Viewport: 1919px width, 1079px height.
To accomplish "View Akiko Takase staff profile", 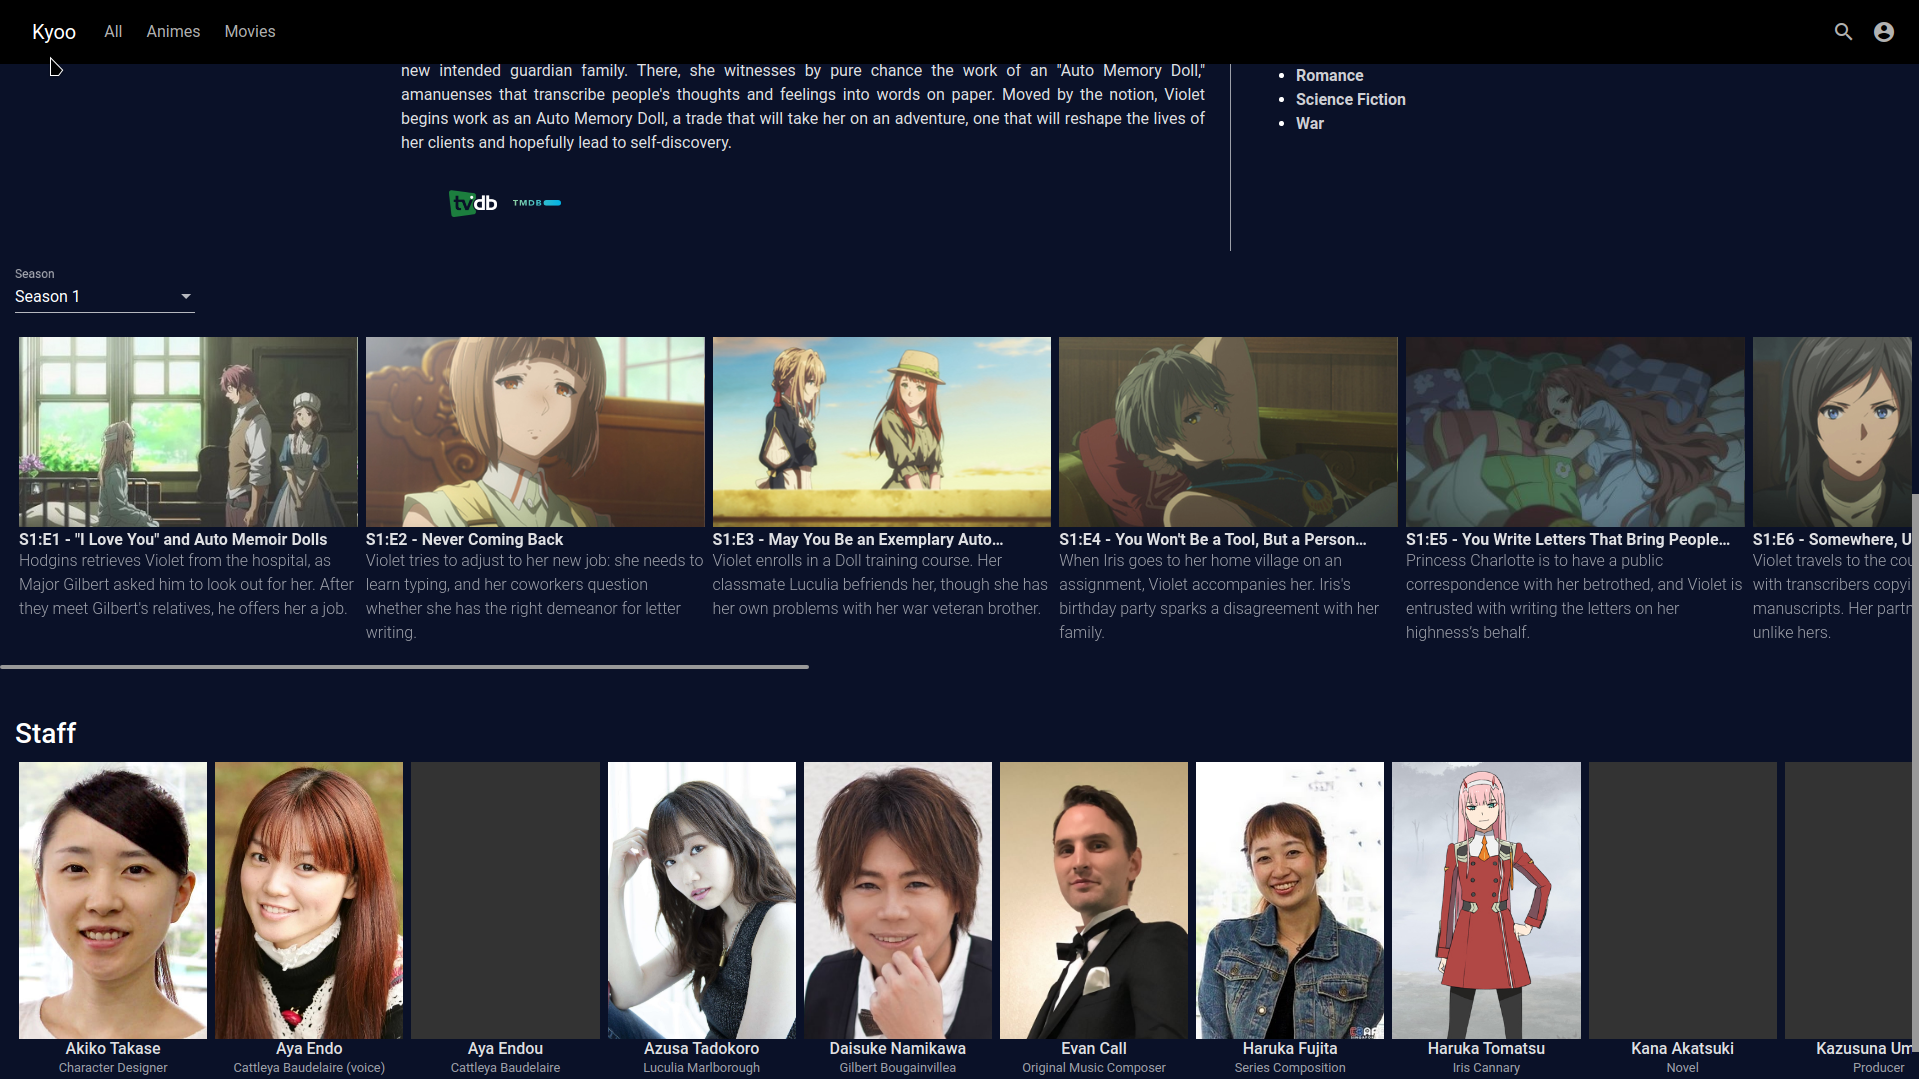I will (112, 899).
